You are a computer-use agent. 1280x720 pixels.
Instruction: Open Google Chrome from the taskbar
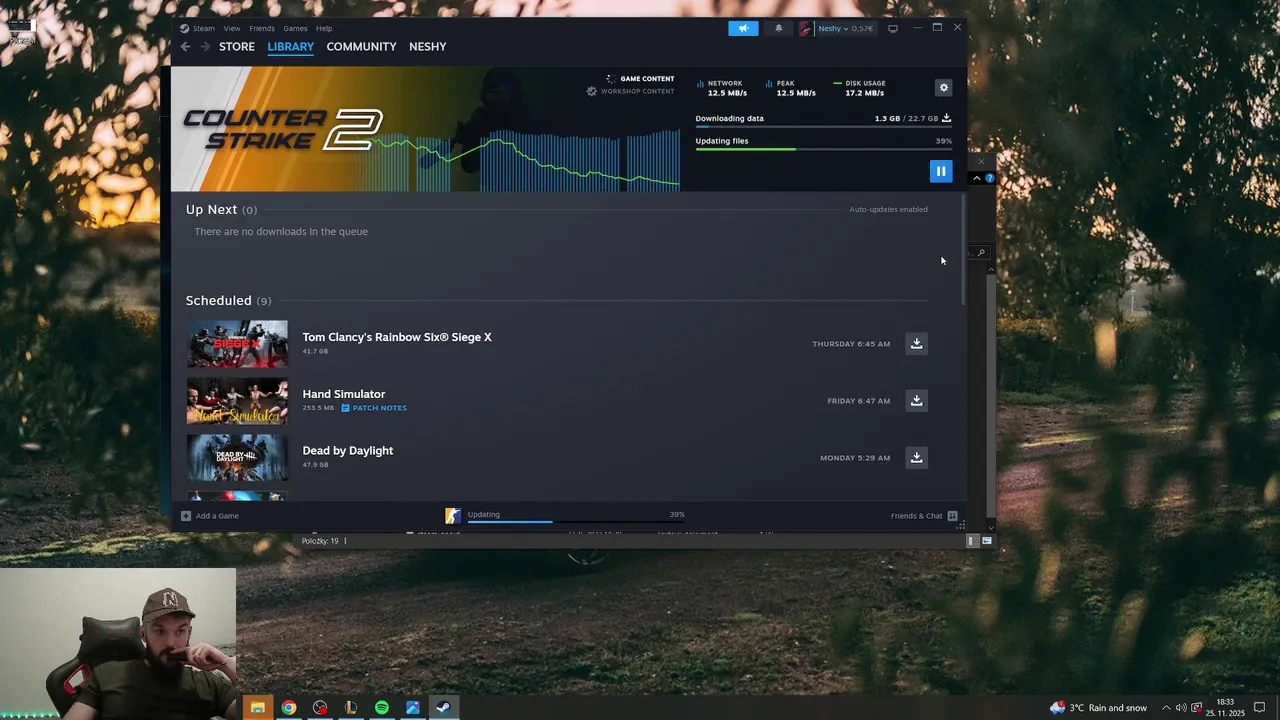pyautogui.click(x=288, y=708)
